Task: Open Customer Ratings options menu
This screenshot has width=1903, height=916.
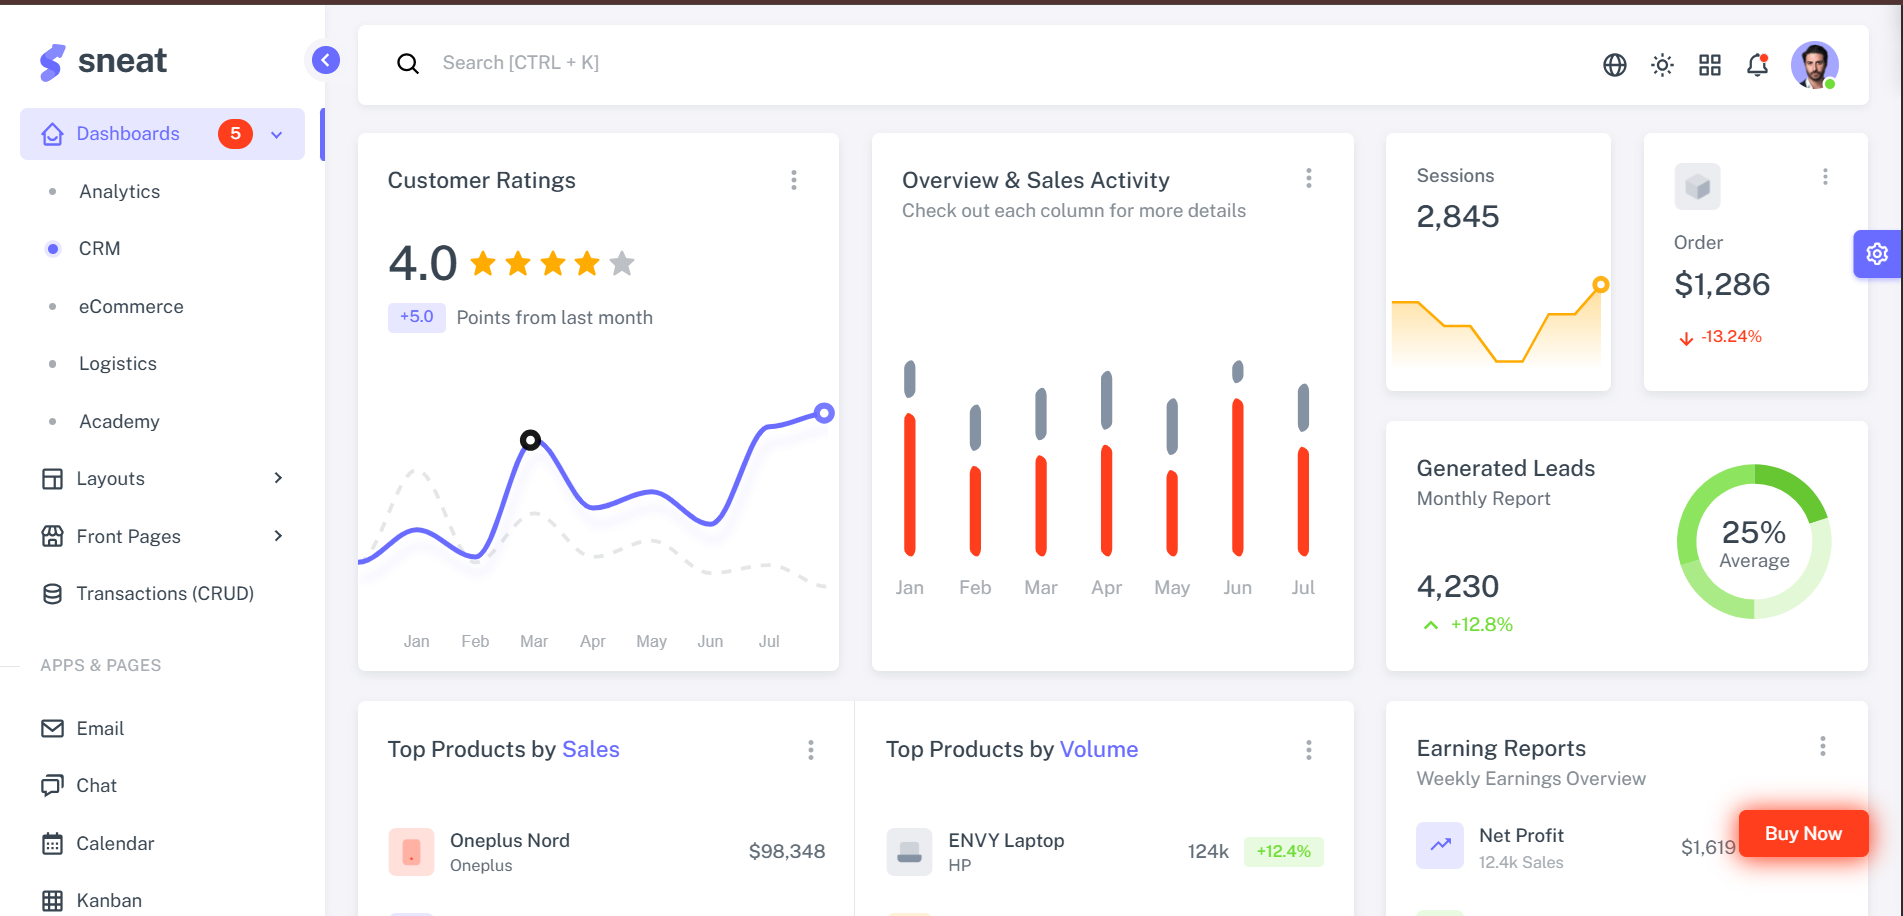Action: pyautogui.click(x=794, y=180)
